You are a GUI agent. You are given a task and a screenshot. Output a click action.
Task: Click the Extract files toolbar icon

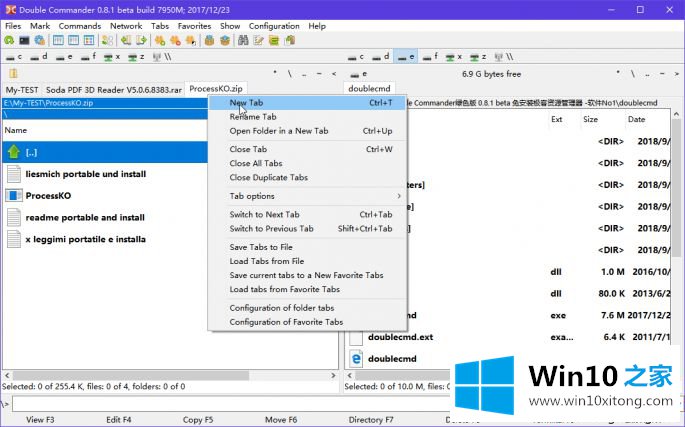click(x=225, y=41)
